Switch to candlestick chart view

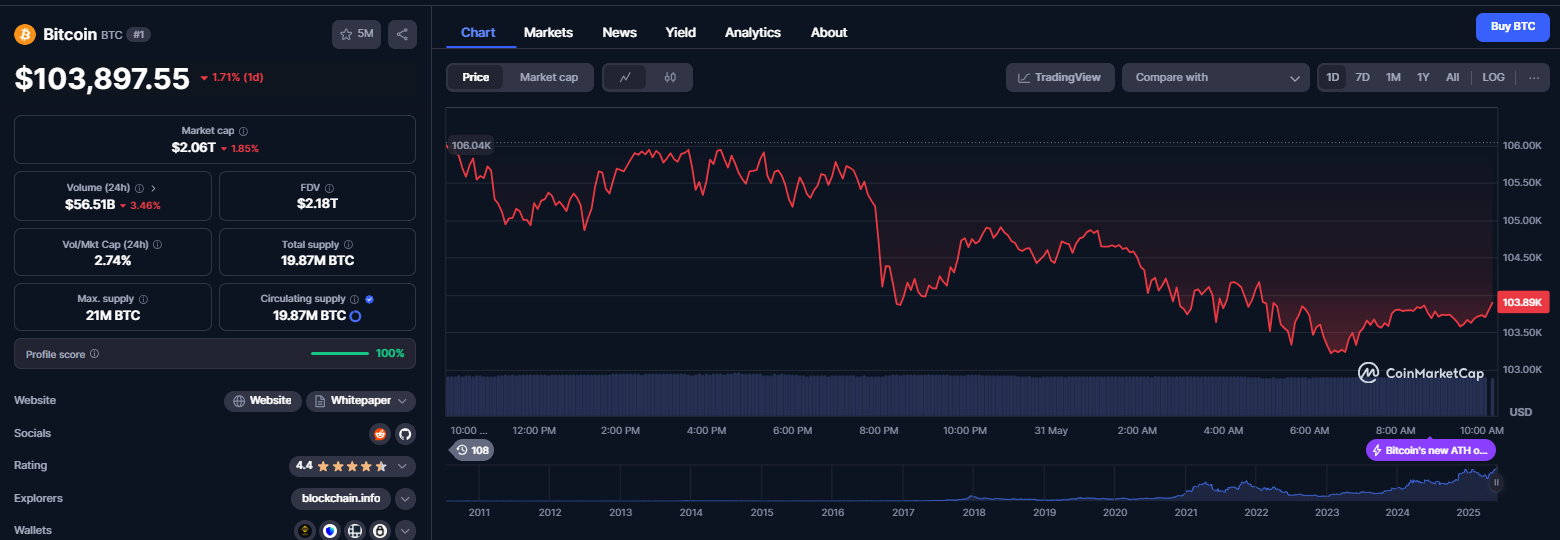670,77
